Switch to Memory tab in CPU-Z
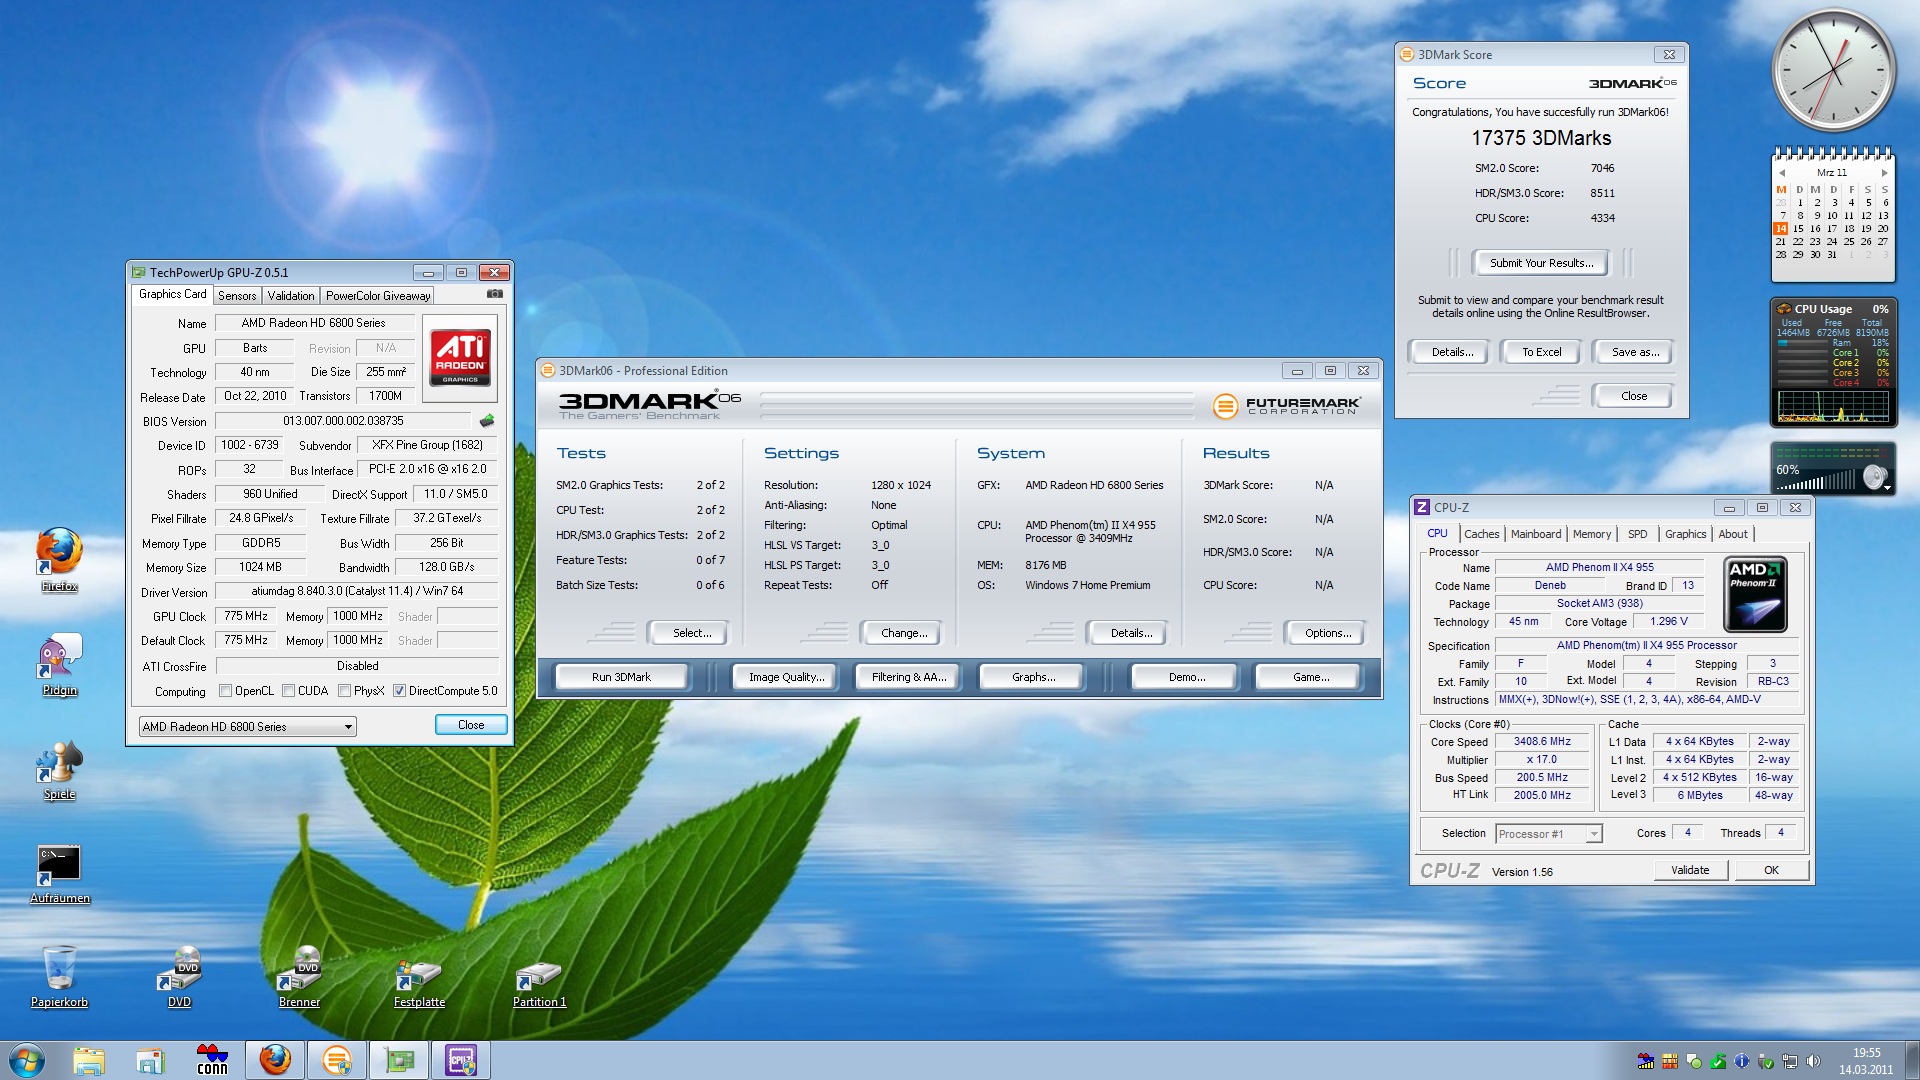Image resolution: width=1920 pixels, height=1080 pixels. point(1592,534)
